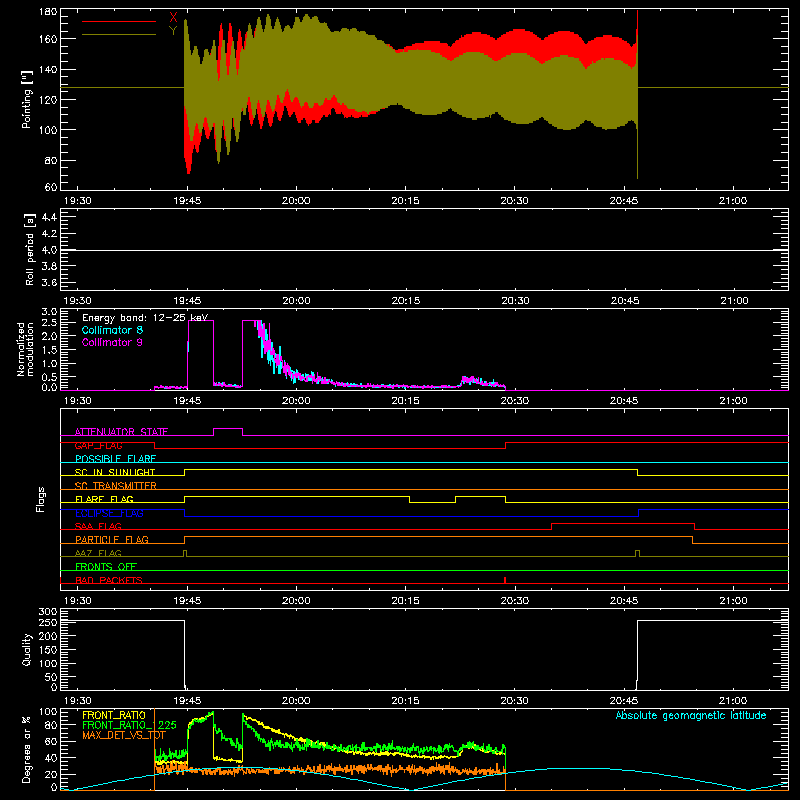Click the Y legend letter
The height and width of the screenshot is (800, 800).
click(x=173, y=31)
